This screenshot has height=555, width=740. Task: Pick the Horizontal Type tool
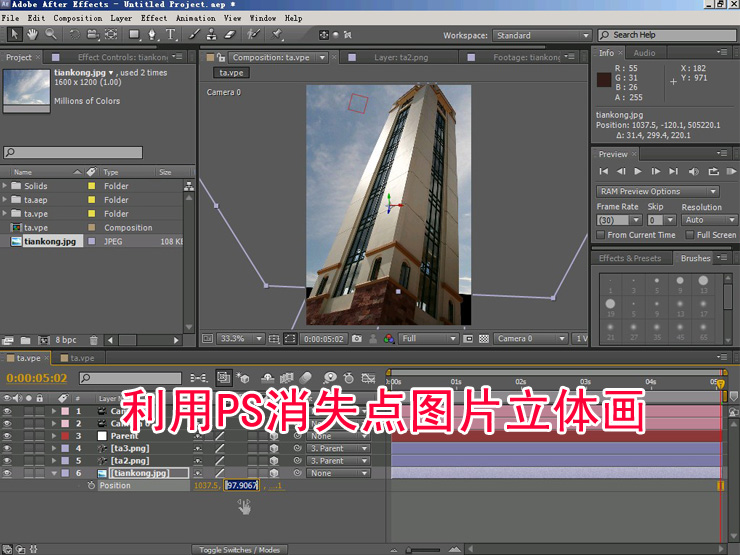point(170,34)
